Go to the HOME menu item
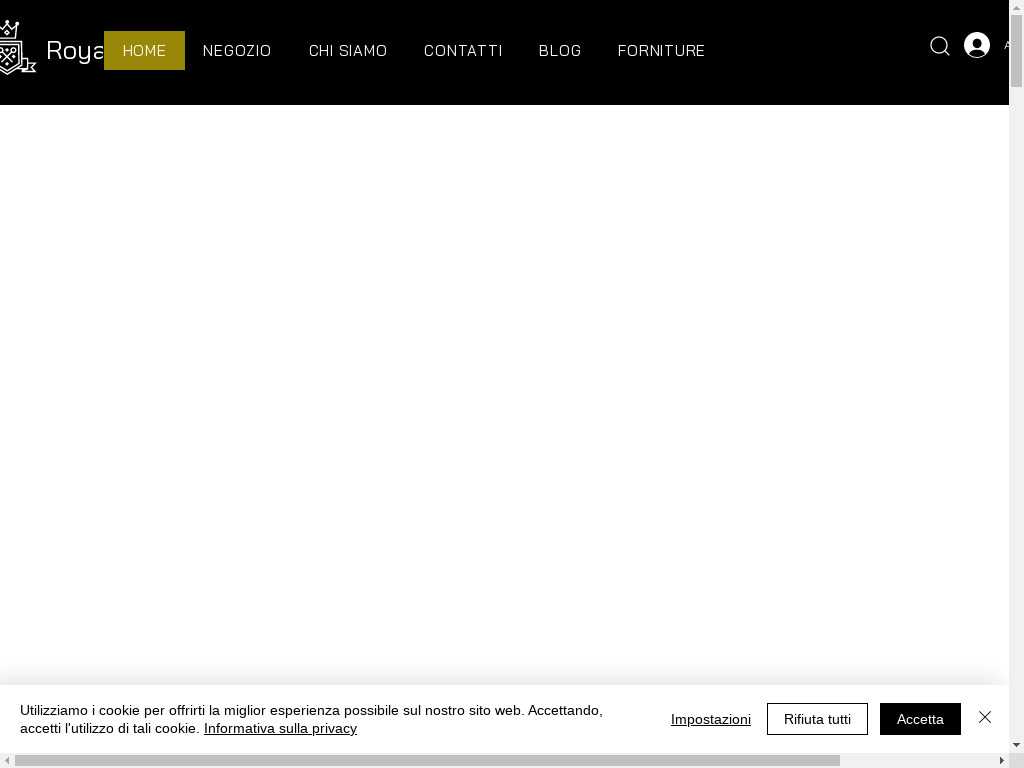The height and width of the screenshot is (768, 1024). coord(144,50)
